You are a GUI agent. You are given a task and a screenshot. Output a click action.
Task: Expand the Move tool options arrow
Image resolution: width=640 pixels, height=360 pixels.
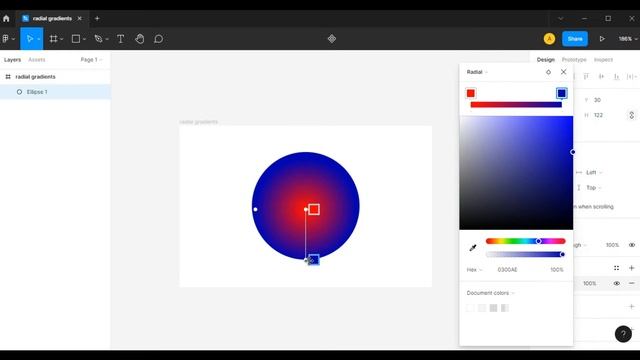pyautogui.click(x=38, y=39)
